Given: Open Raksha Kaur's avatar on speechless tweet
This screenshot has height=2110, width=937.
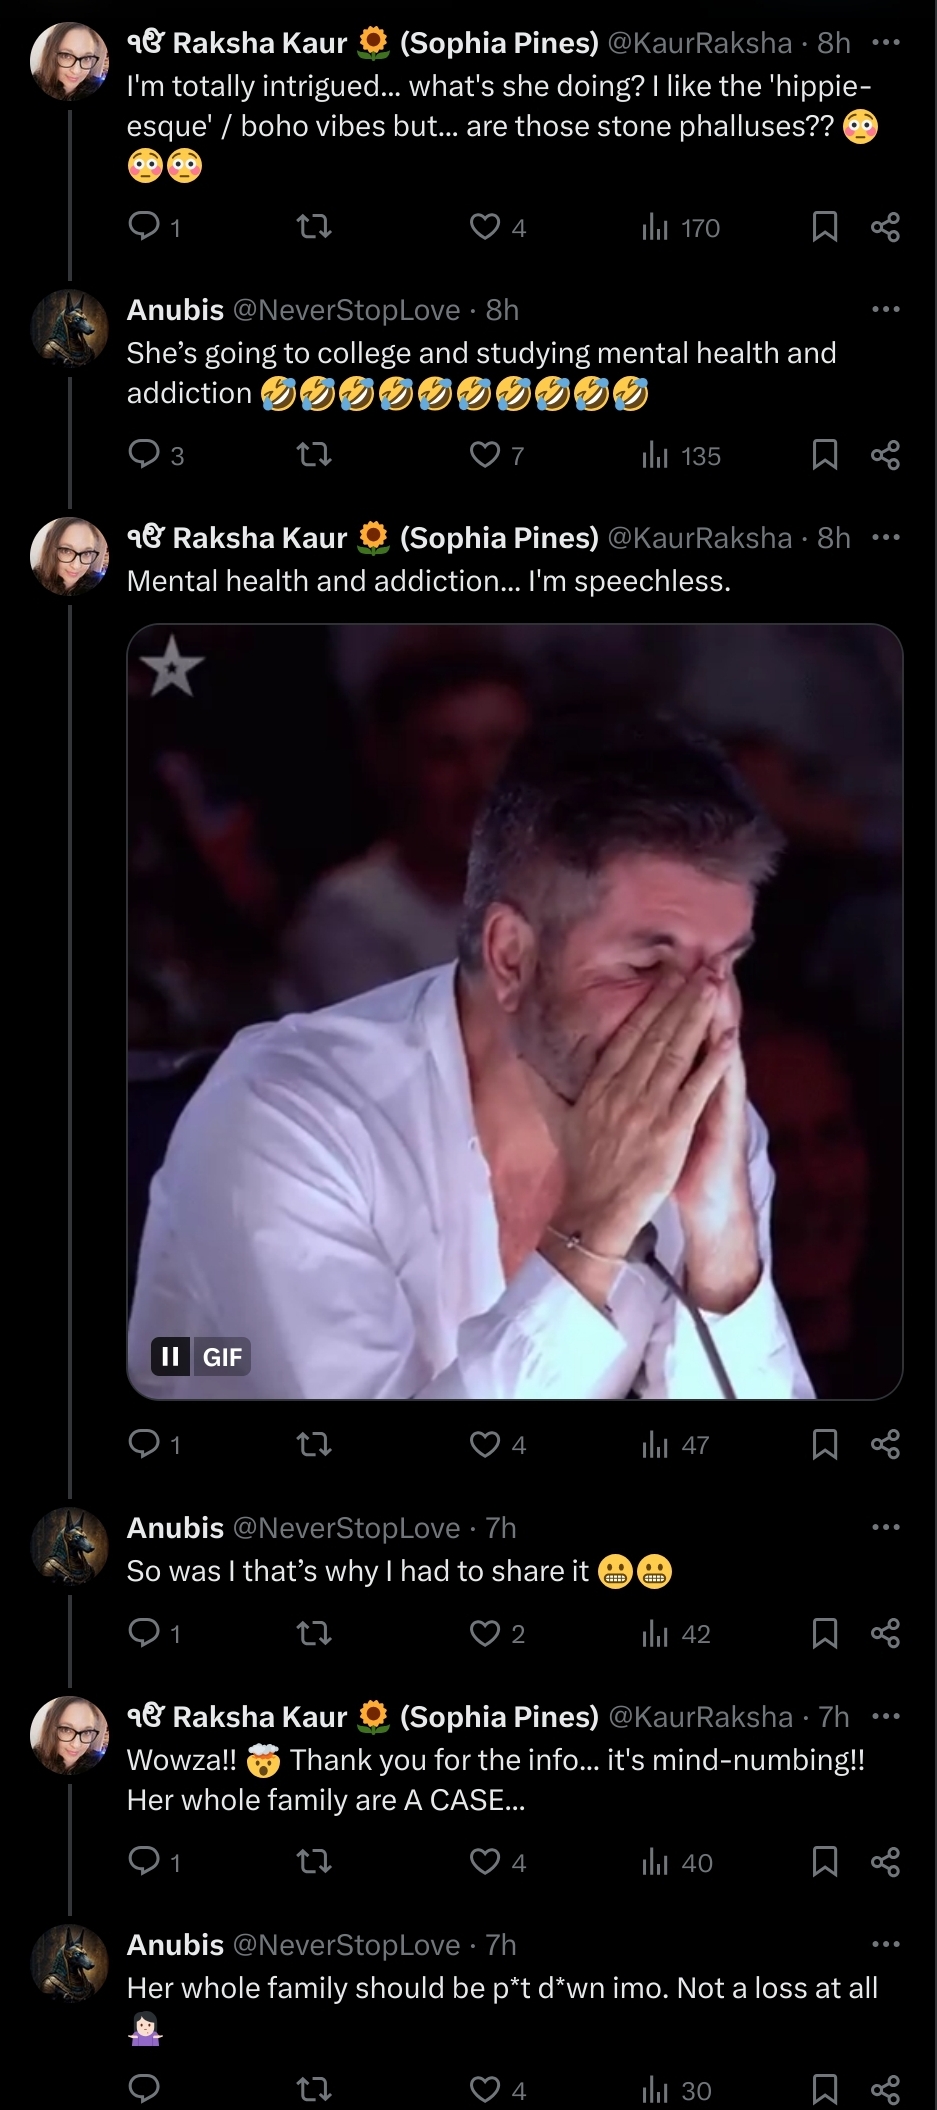Looking at the screenshot, I should point(69,556).
